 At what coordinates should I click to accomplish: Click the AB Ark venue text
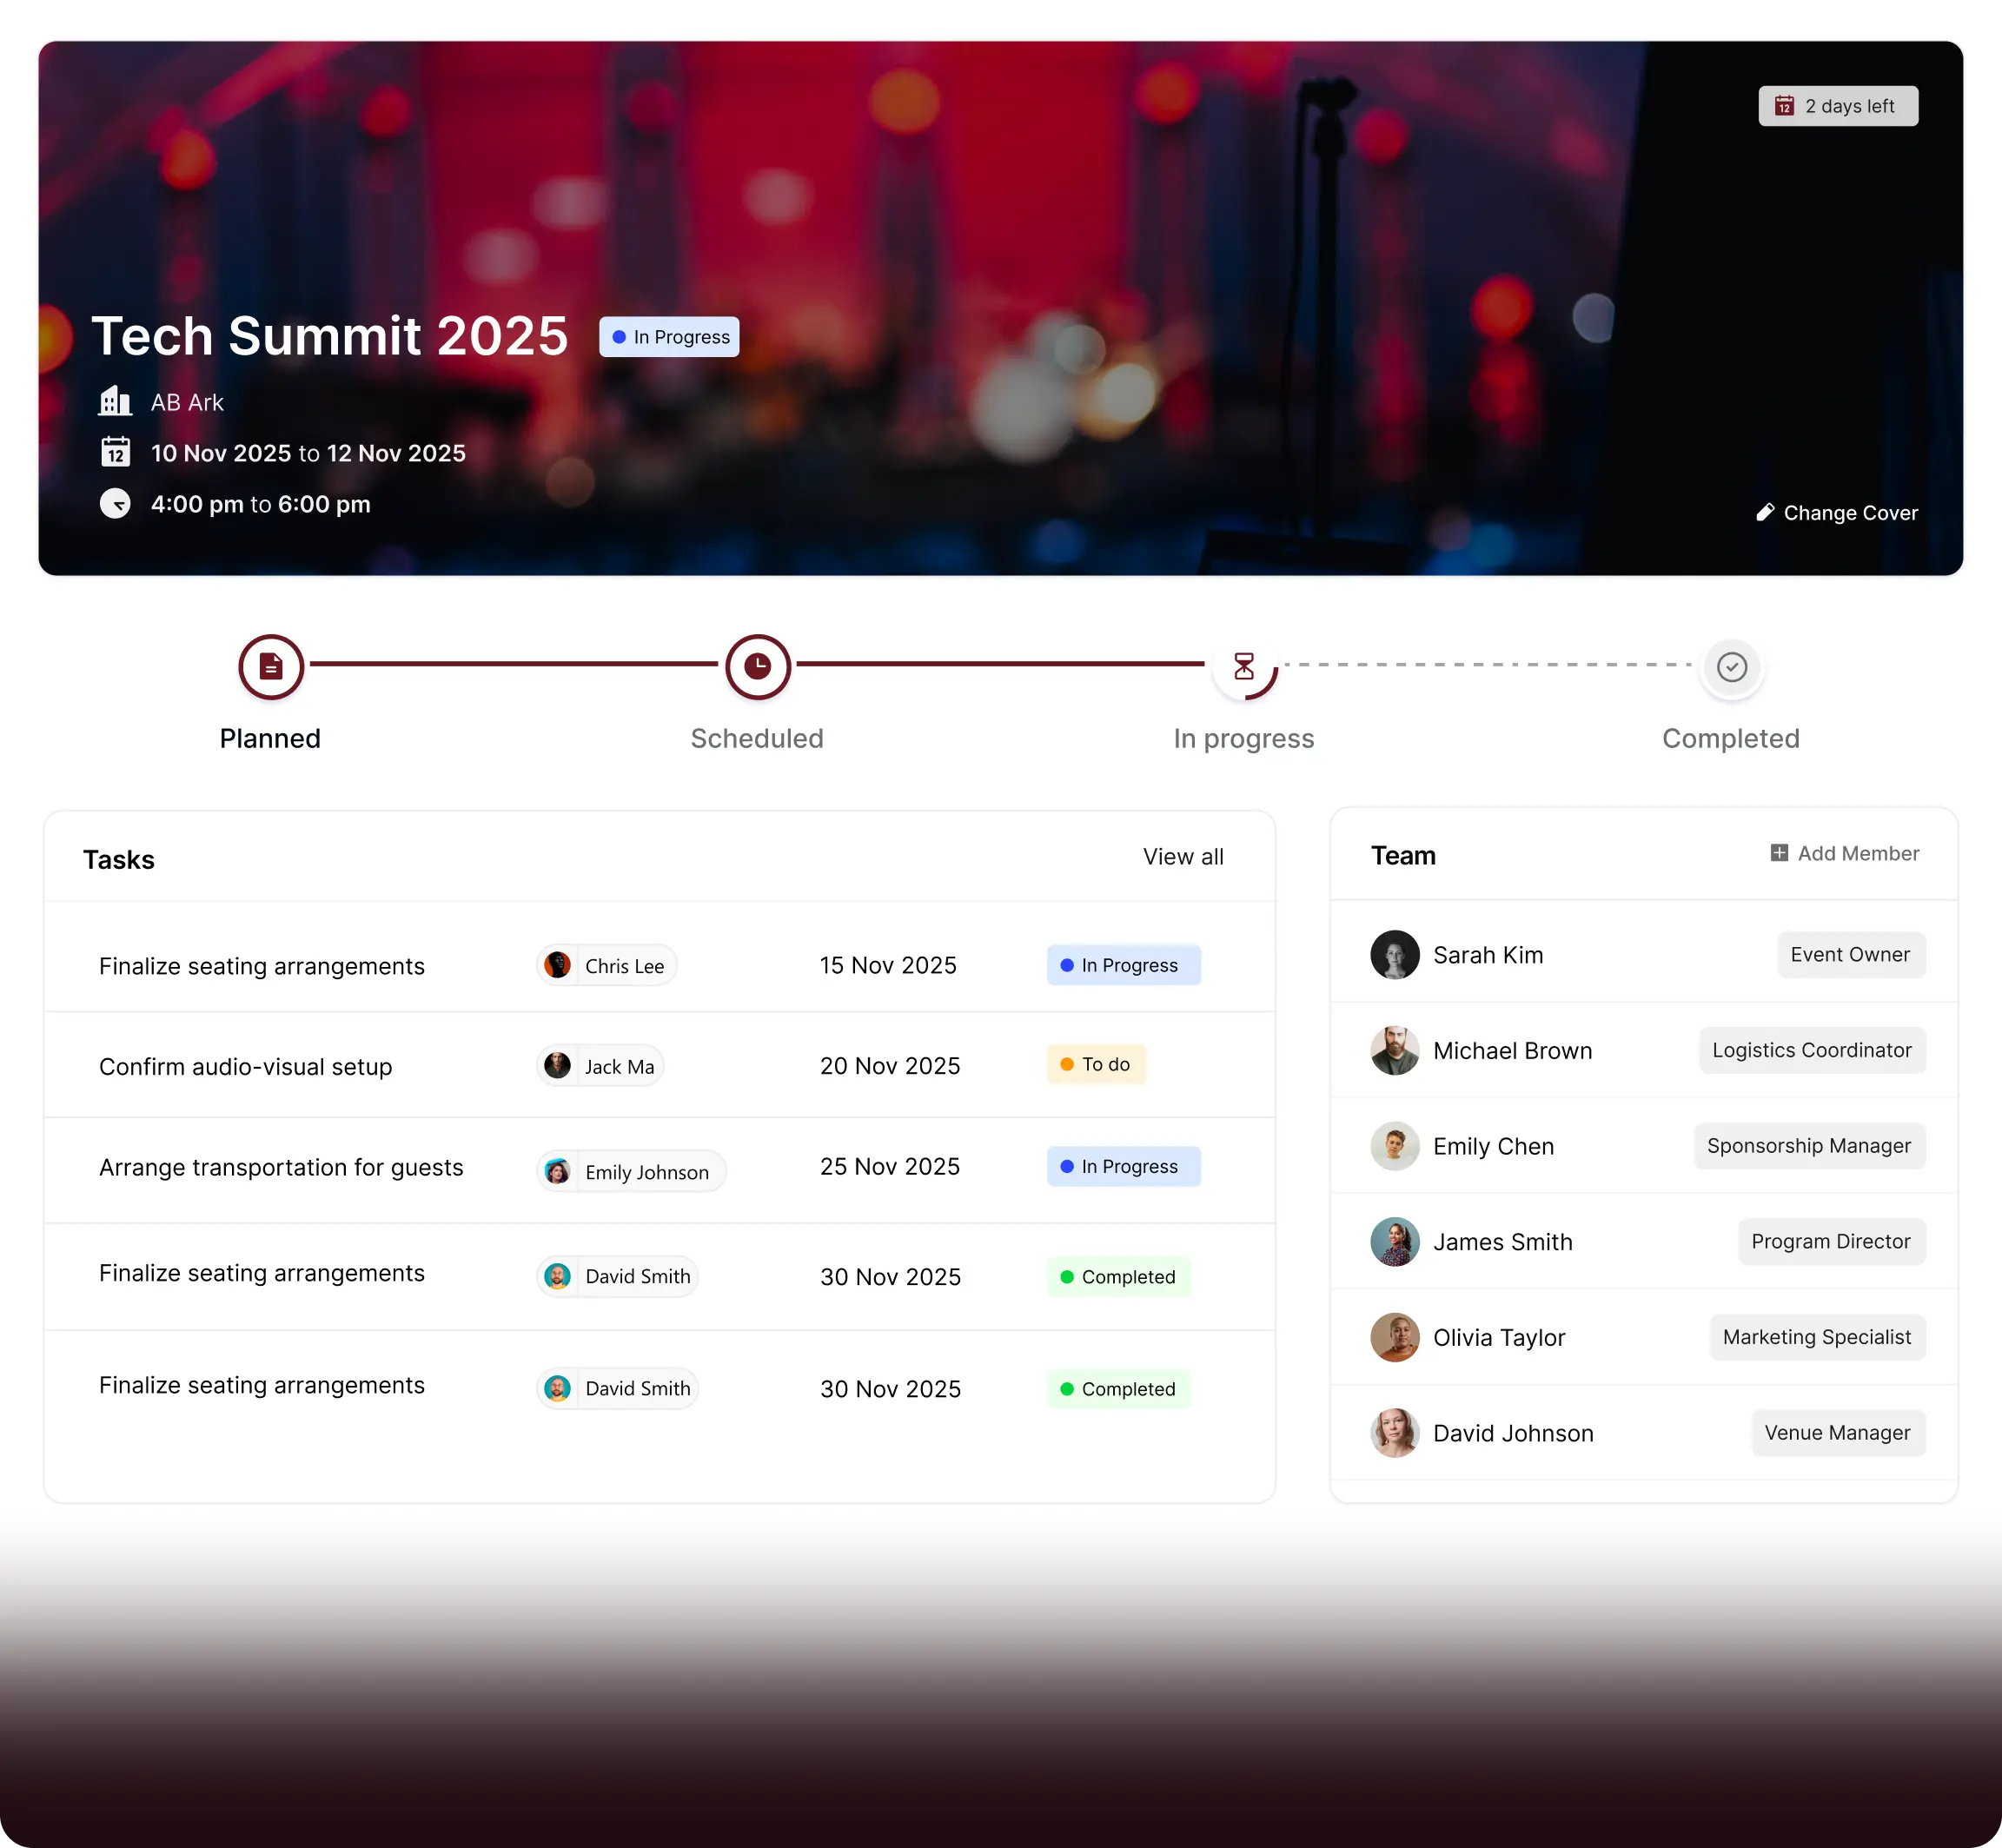[187, 402]
